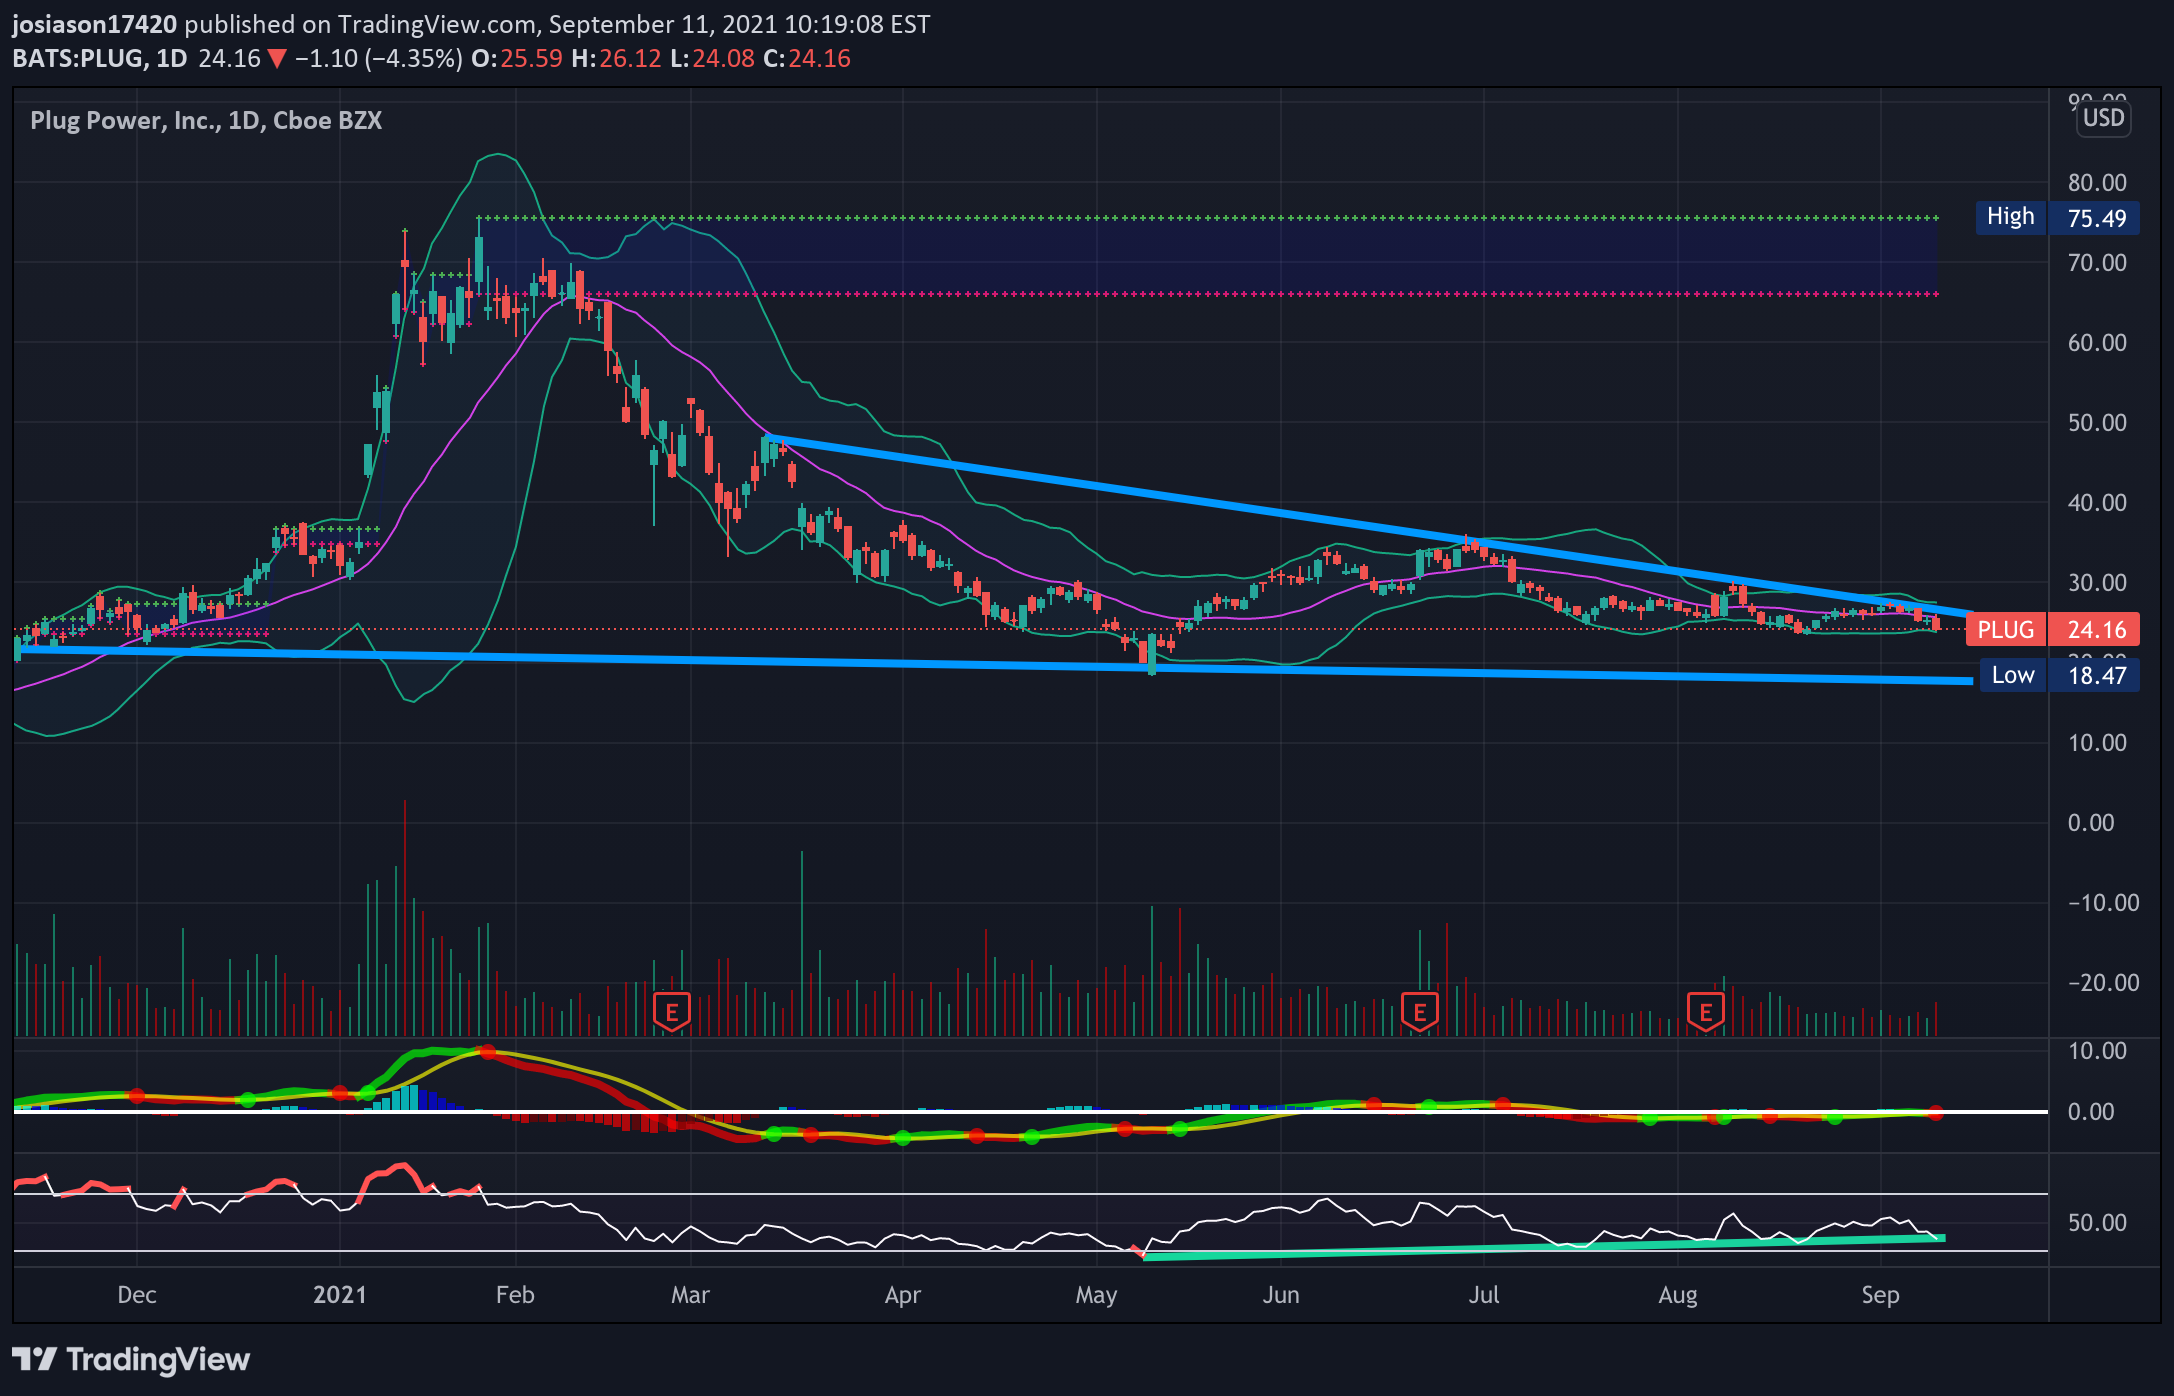2174x1396 pixels.
Task: Click the 70.00 price scale label
Action: click(x=2097, y=263)
